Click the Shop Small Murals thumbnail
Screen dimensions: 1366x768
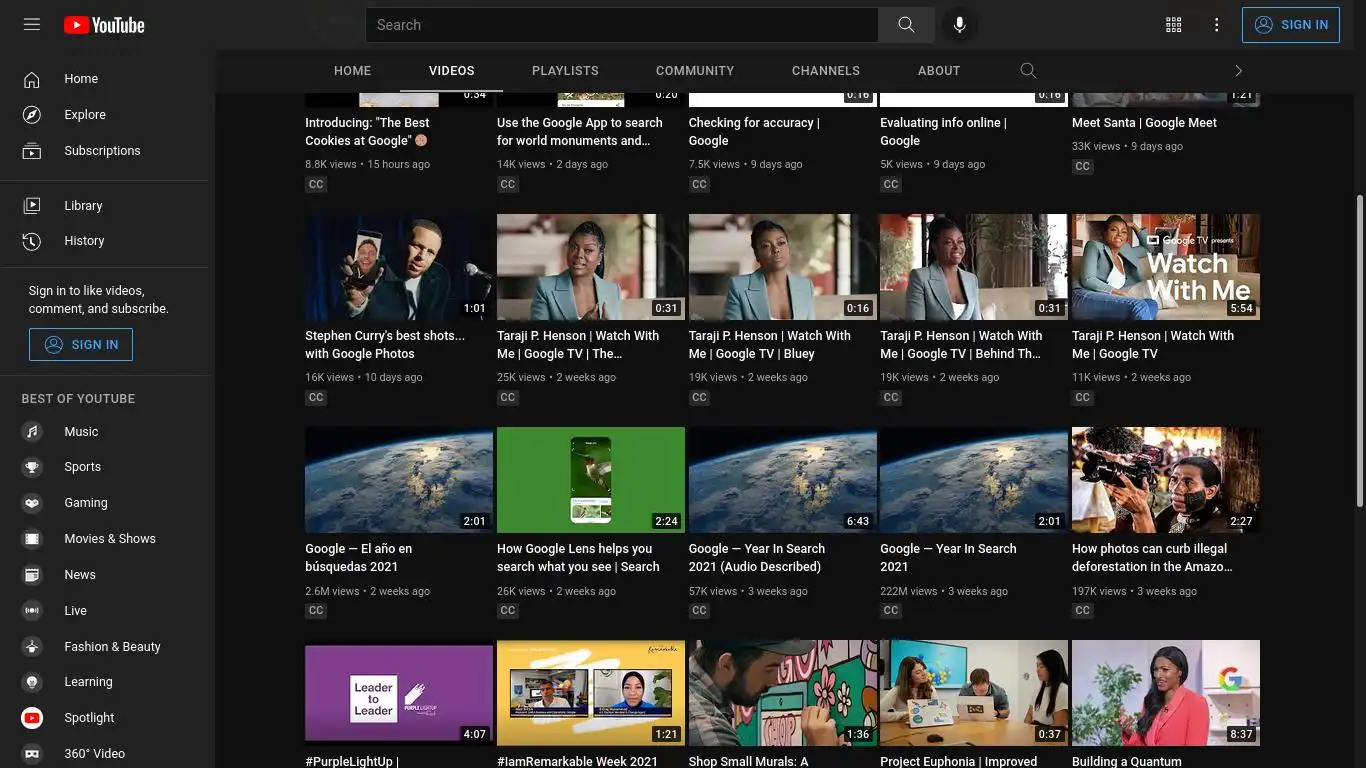[783, 693]
